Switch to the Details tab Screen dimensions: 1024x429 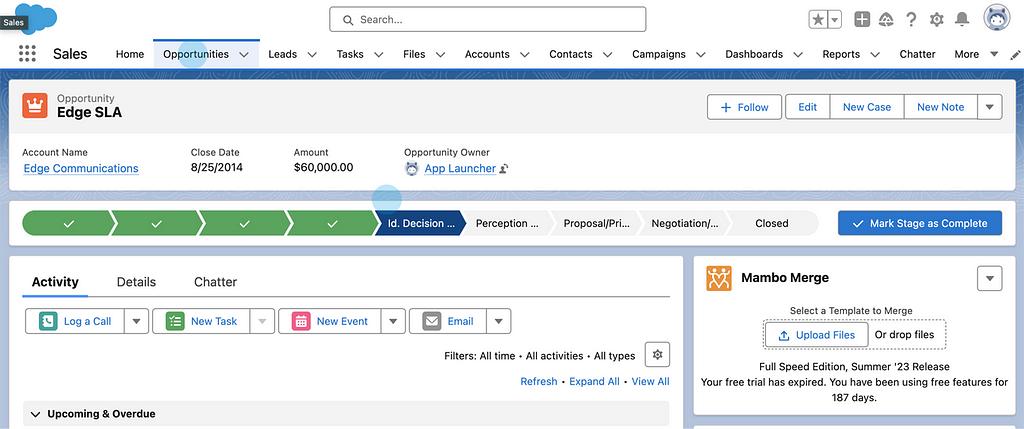pos(136,282)
